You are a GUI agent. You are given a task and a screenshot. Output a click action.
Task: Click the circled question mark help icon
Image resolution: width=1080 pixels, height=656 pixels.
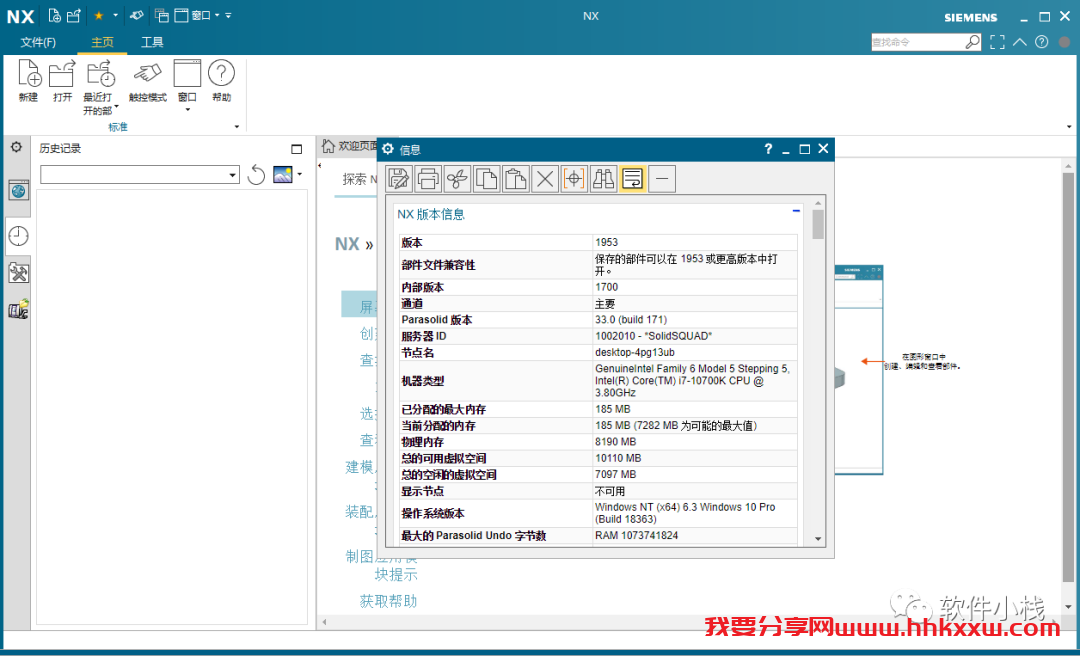click(1041, 42)
